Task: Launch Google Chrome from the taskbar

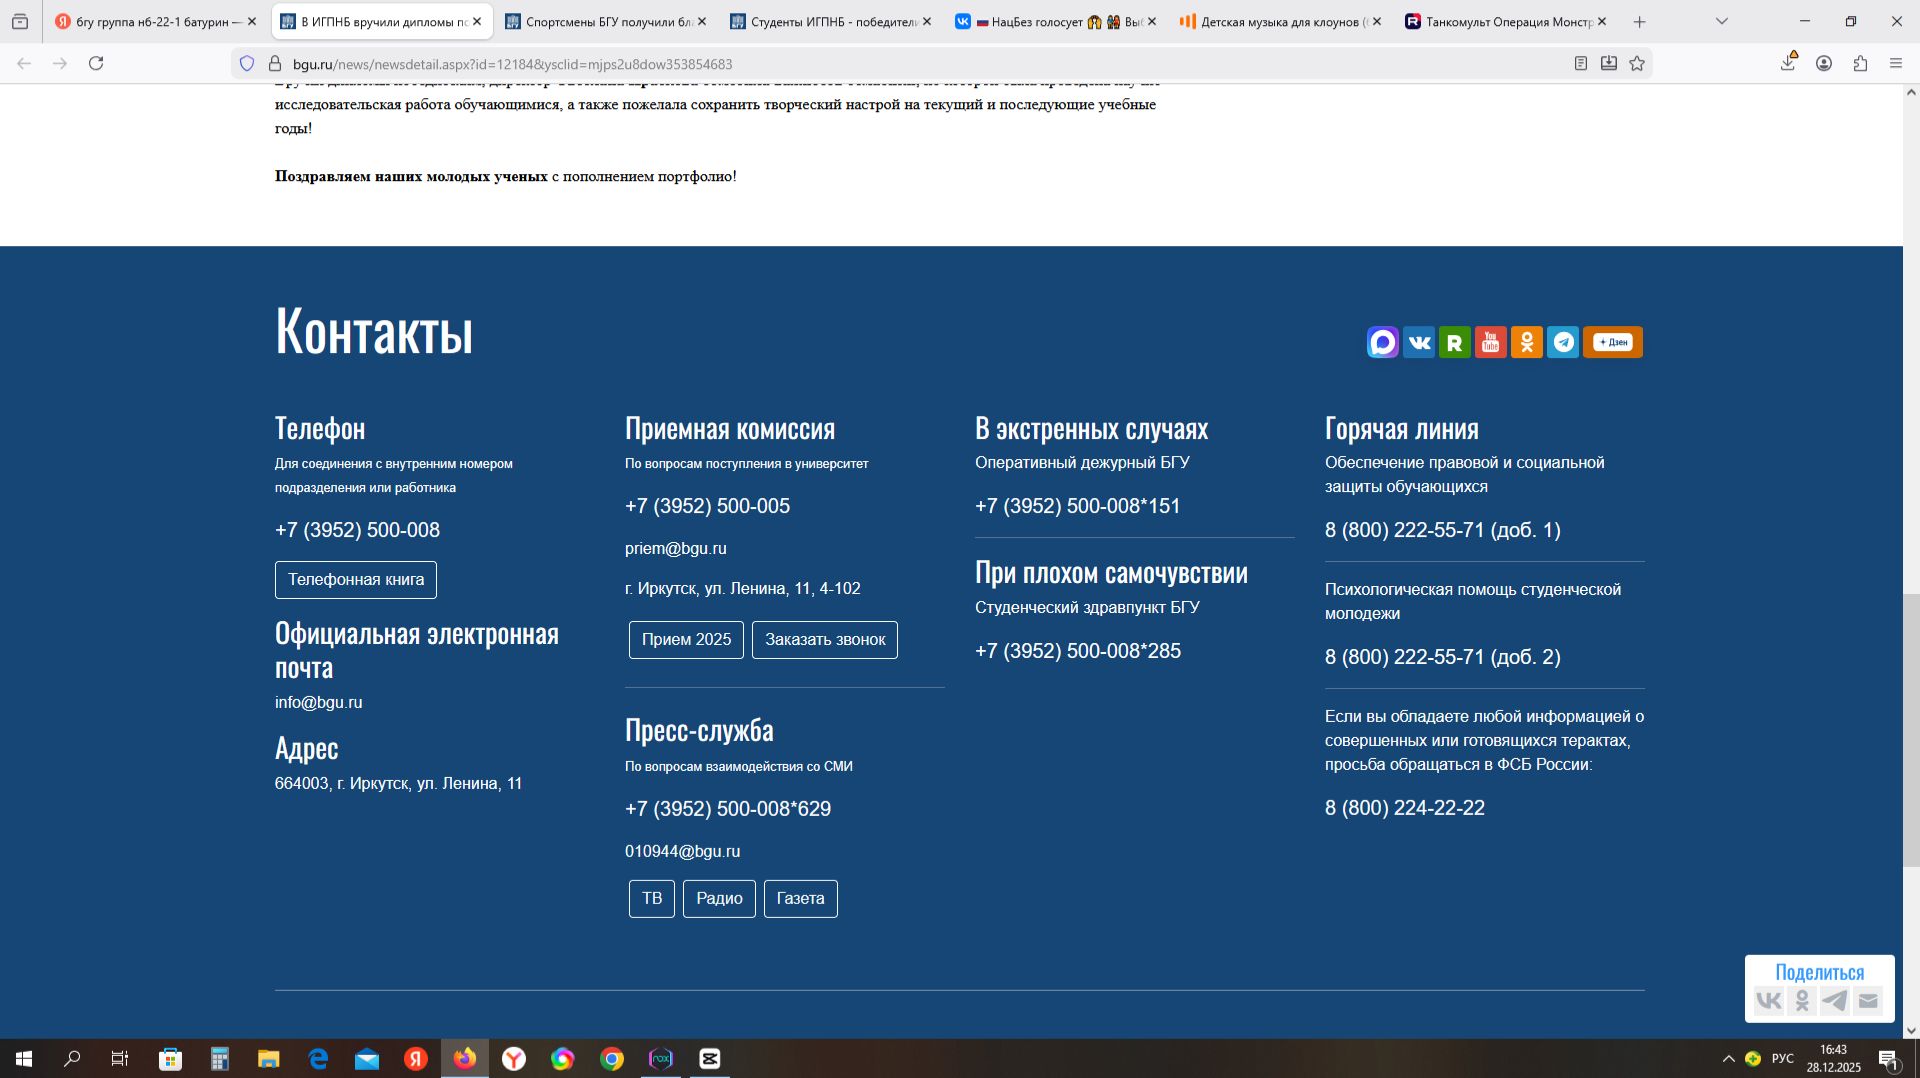Action: (612, 1059)
